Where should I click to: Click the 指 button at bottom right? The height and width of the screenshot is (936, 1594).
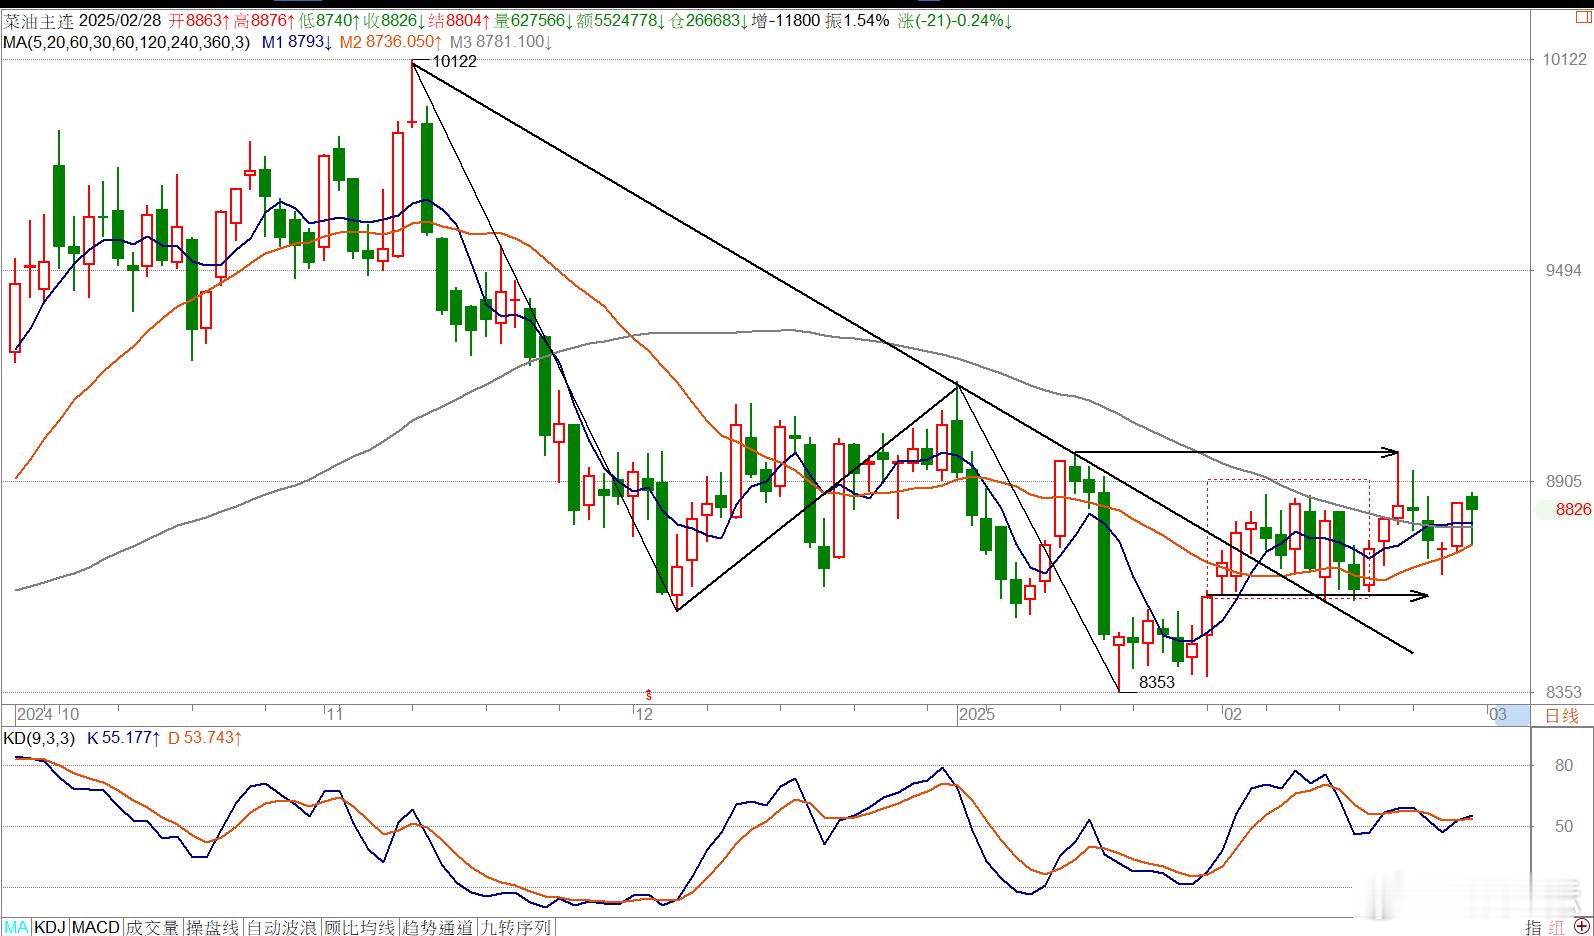[x=1533, y=927]
